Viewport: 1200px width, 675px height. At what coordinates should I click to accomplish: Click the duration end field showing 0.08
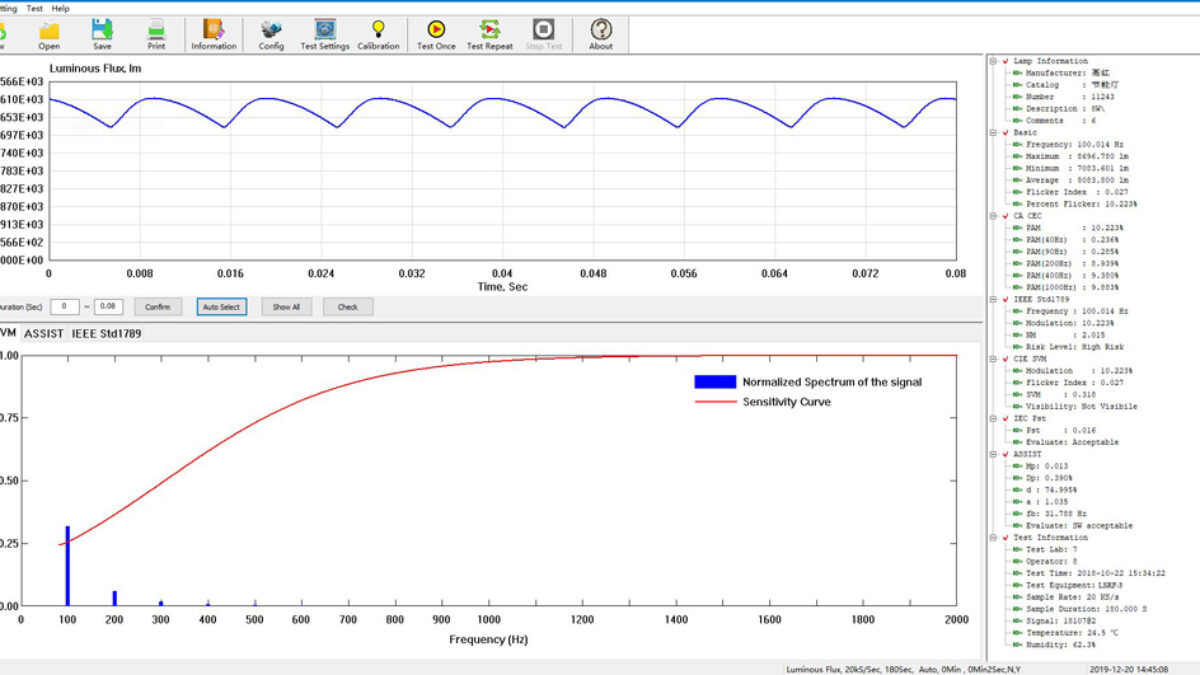(108, 307)
